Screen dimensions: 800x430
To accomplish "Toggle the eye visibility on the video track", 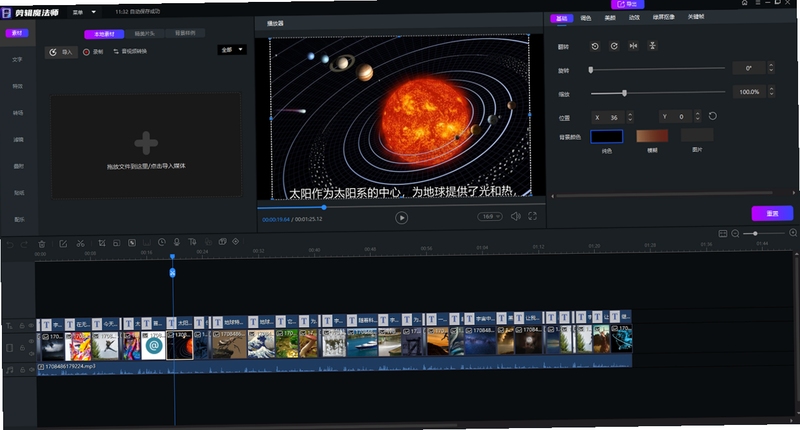I will (31, 341).
